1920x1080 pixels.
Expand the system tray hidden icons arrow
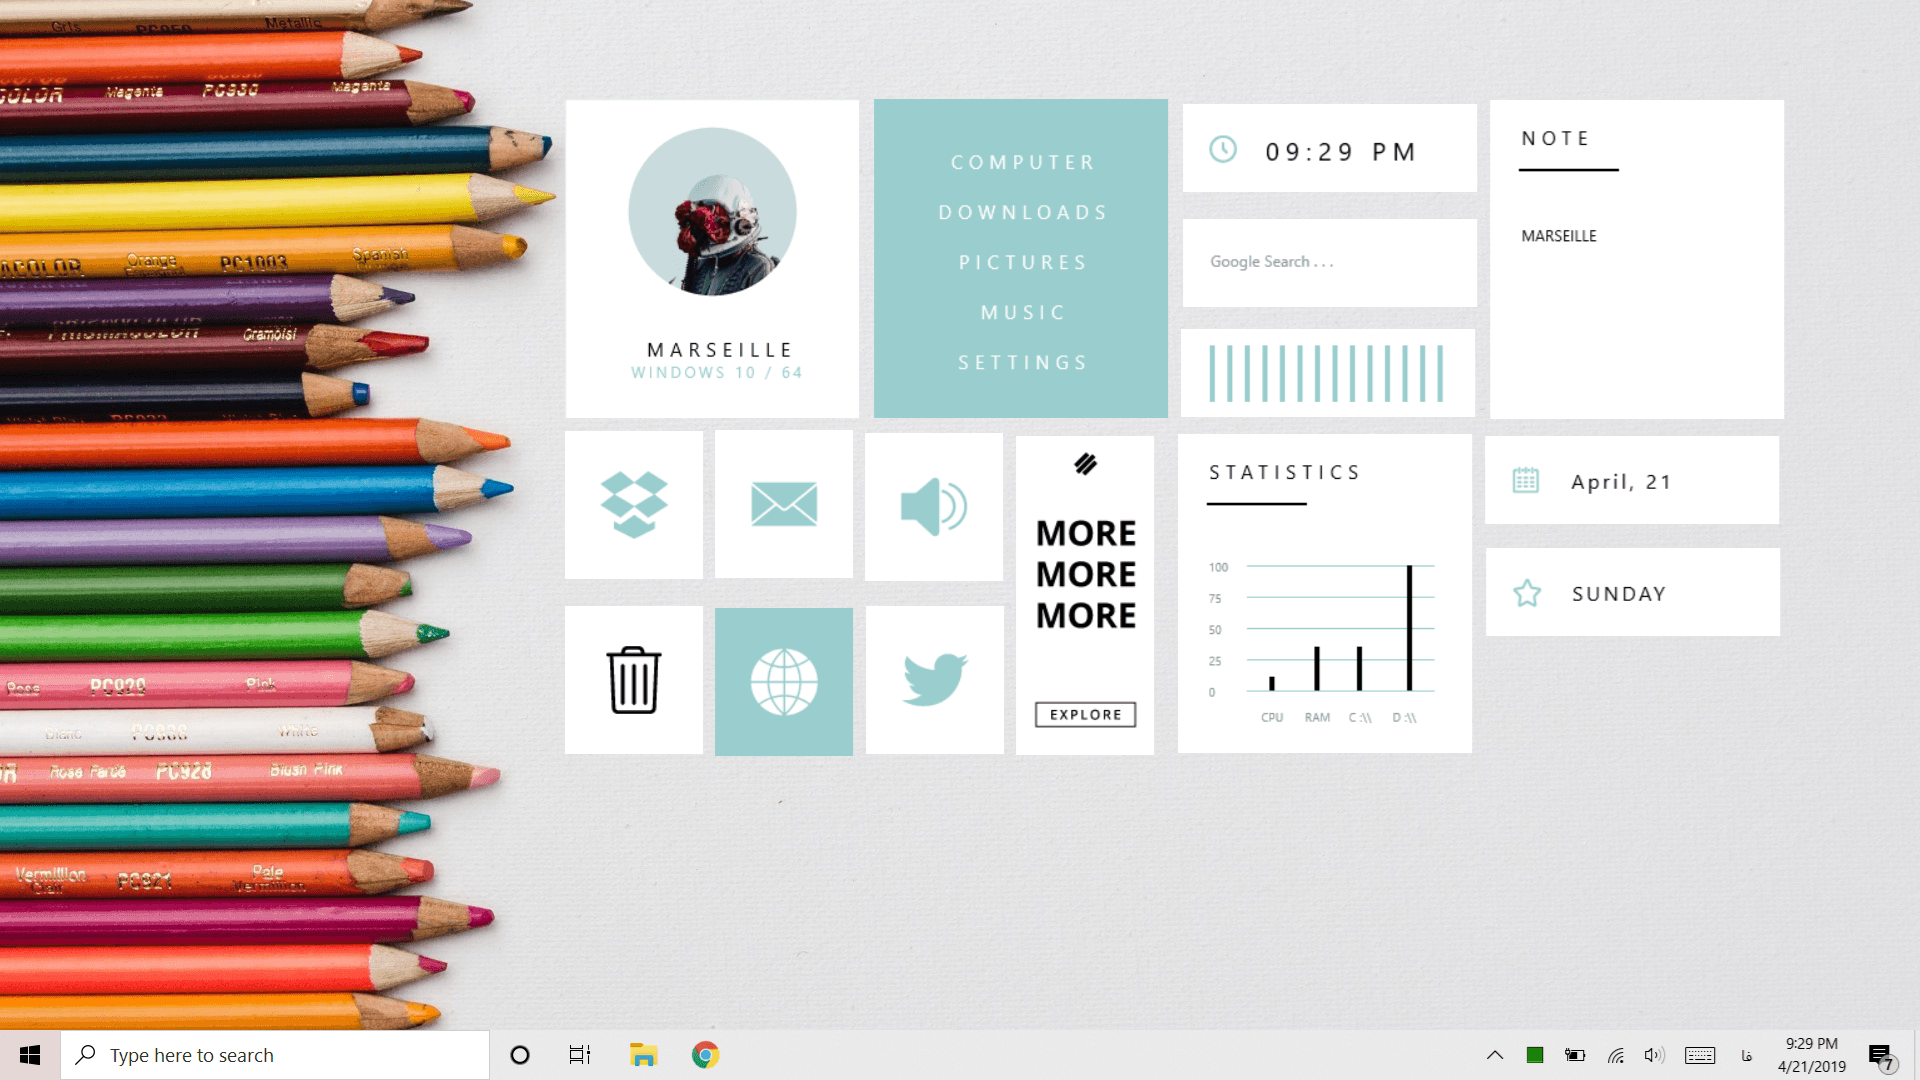tap(1494, 1055)
